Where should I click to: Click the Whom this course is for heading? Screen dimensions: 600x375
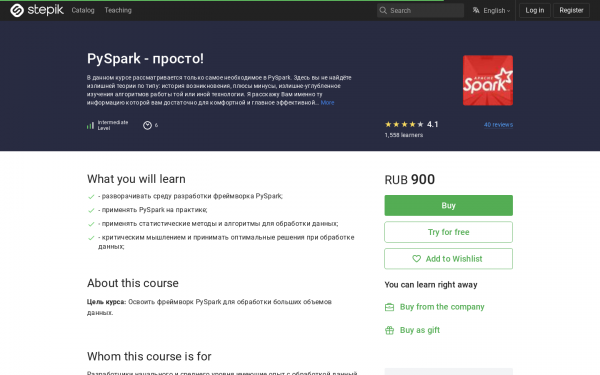pyautogui.click(x=149, y=356)
